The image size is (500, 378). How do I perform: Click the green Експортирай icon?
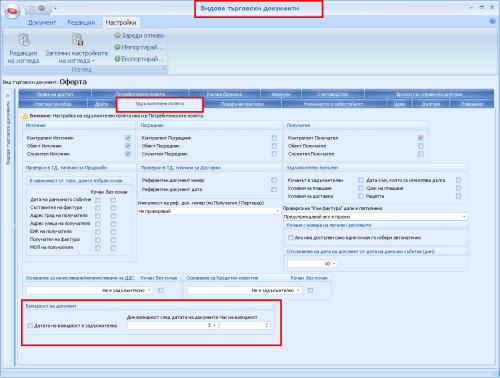click(117, 59)
